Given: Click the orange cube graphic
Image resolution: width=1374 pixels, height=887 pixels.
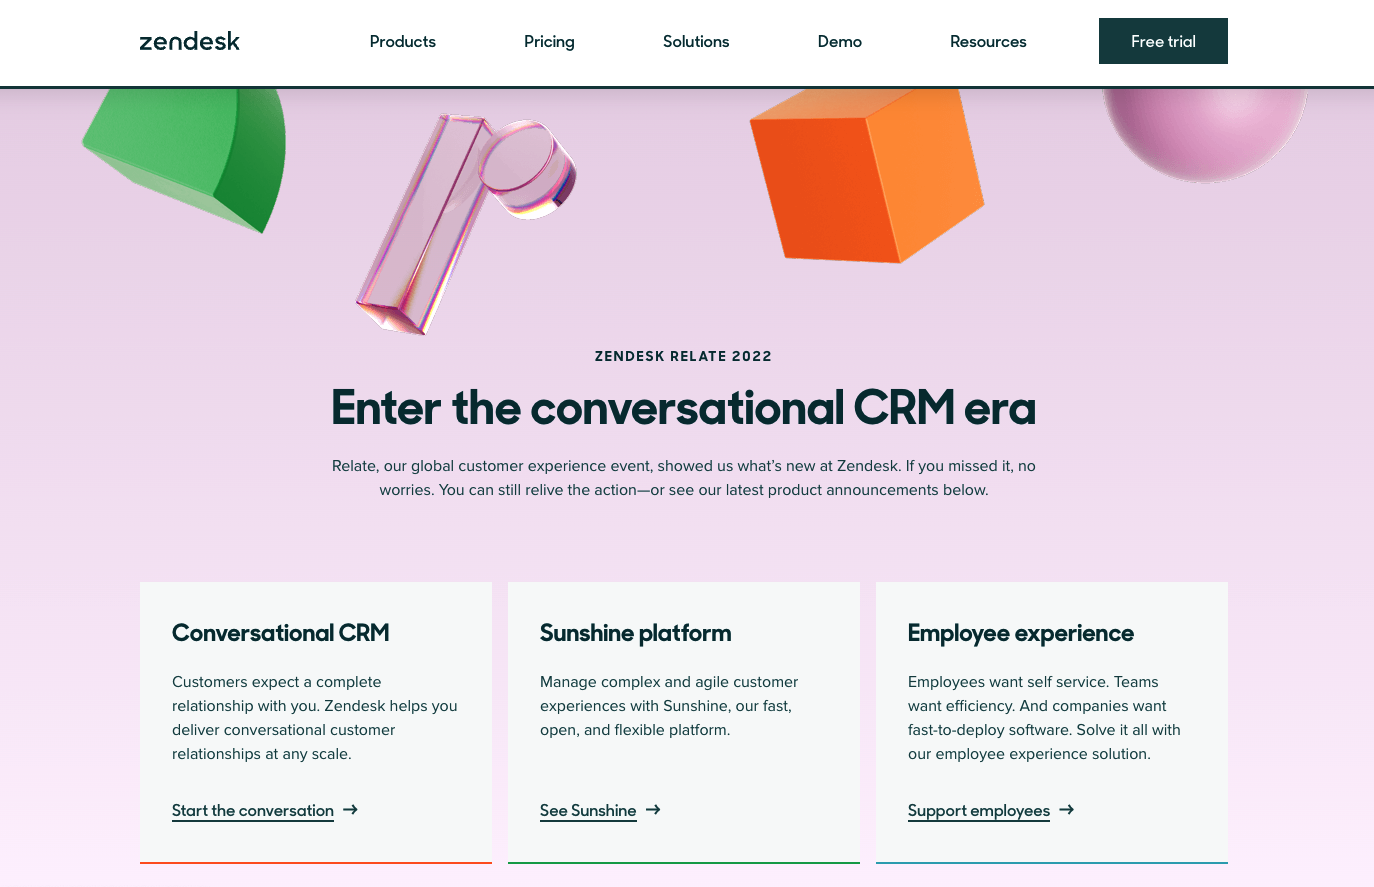Looking at the screenshot, I should point(867,176).
